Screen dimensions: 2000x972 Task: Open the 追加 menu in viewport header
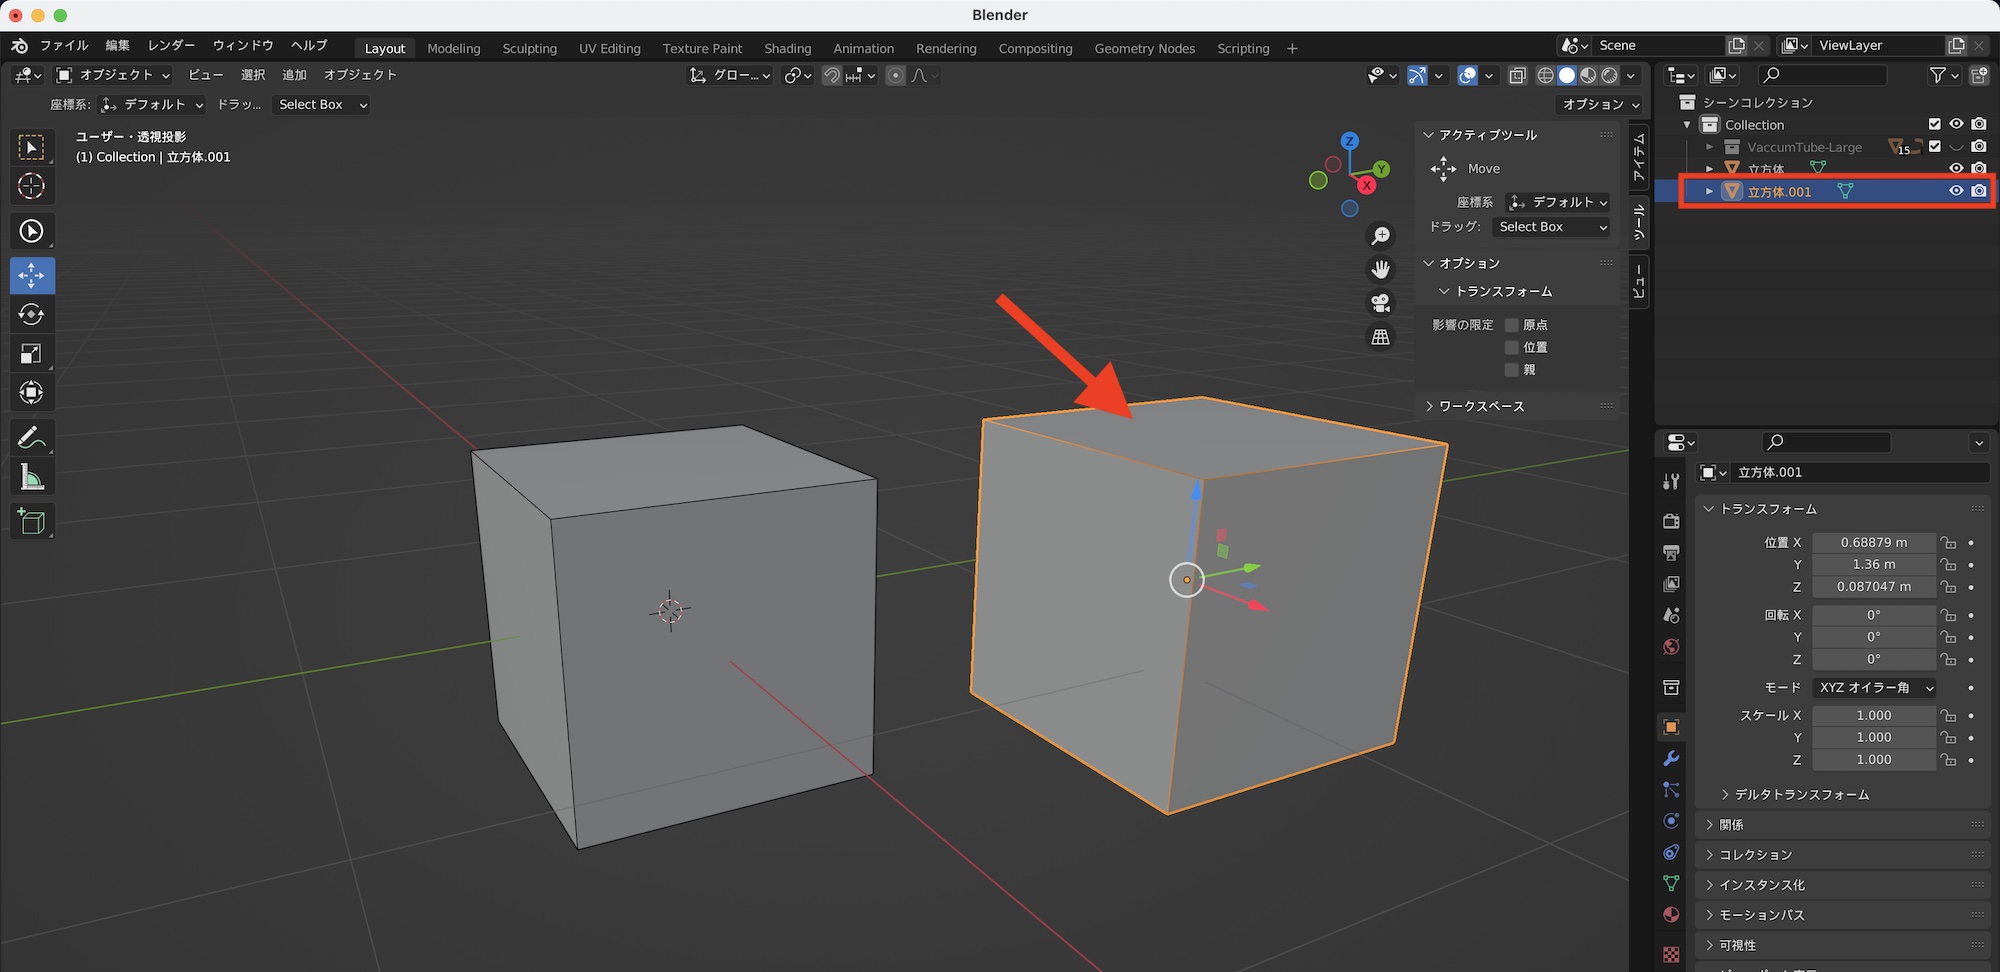(294, 75)
